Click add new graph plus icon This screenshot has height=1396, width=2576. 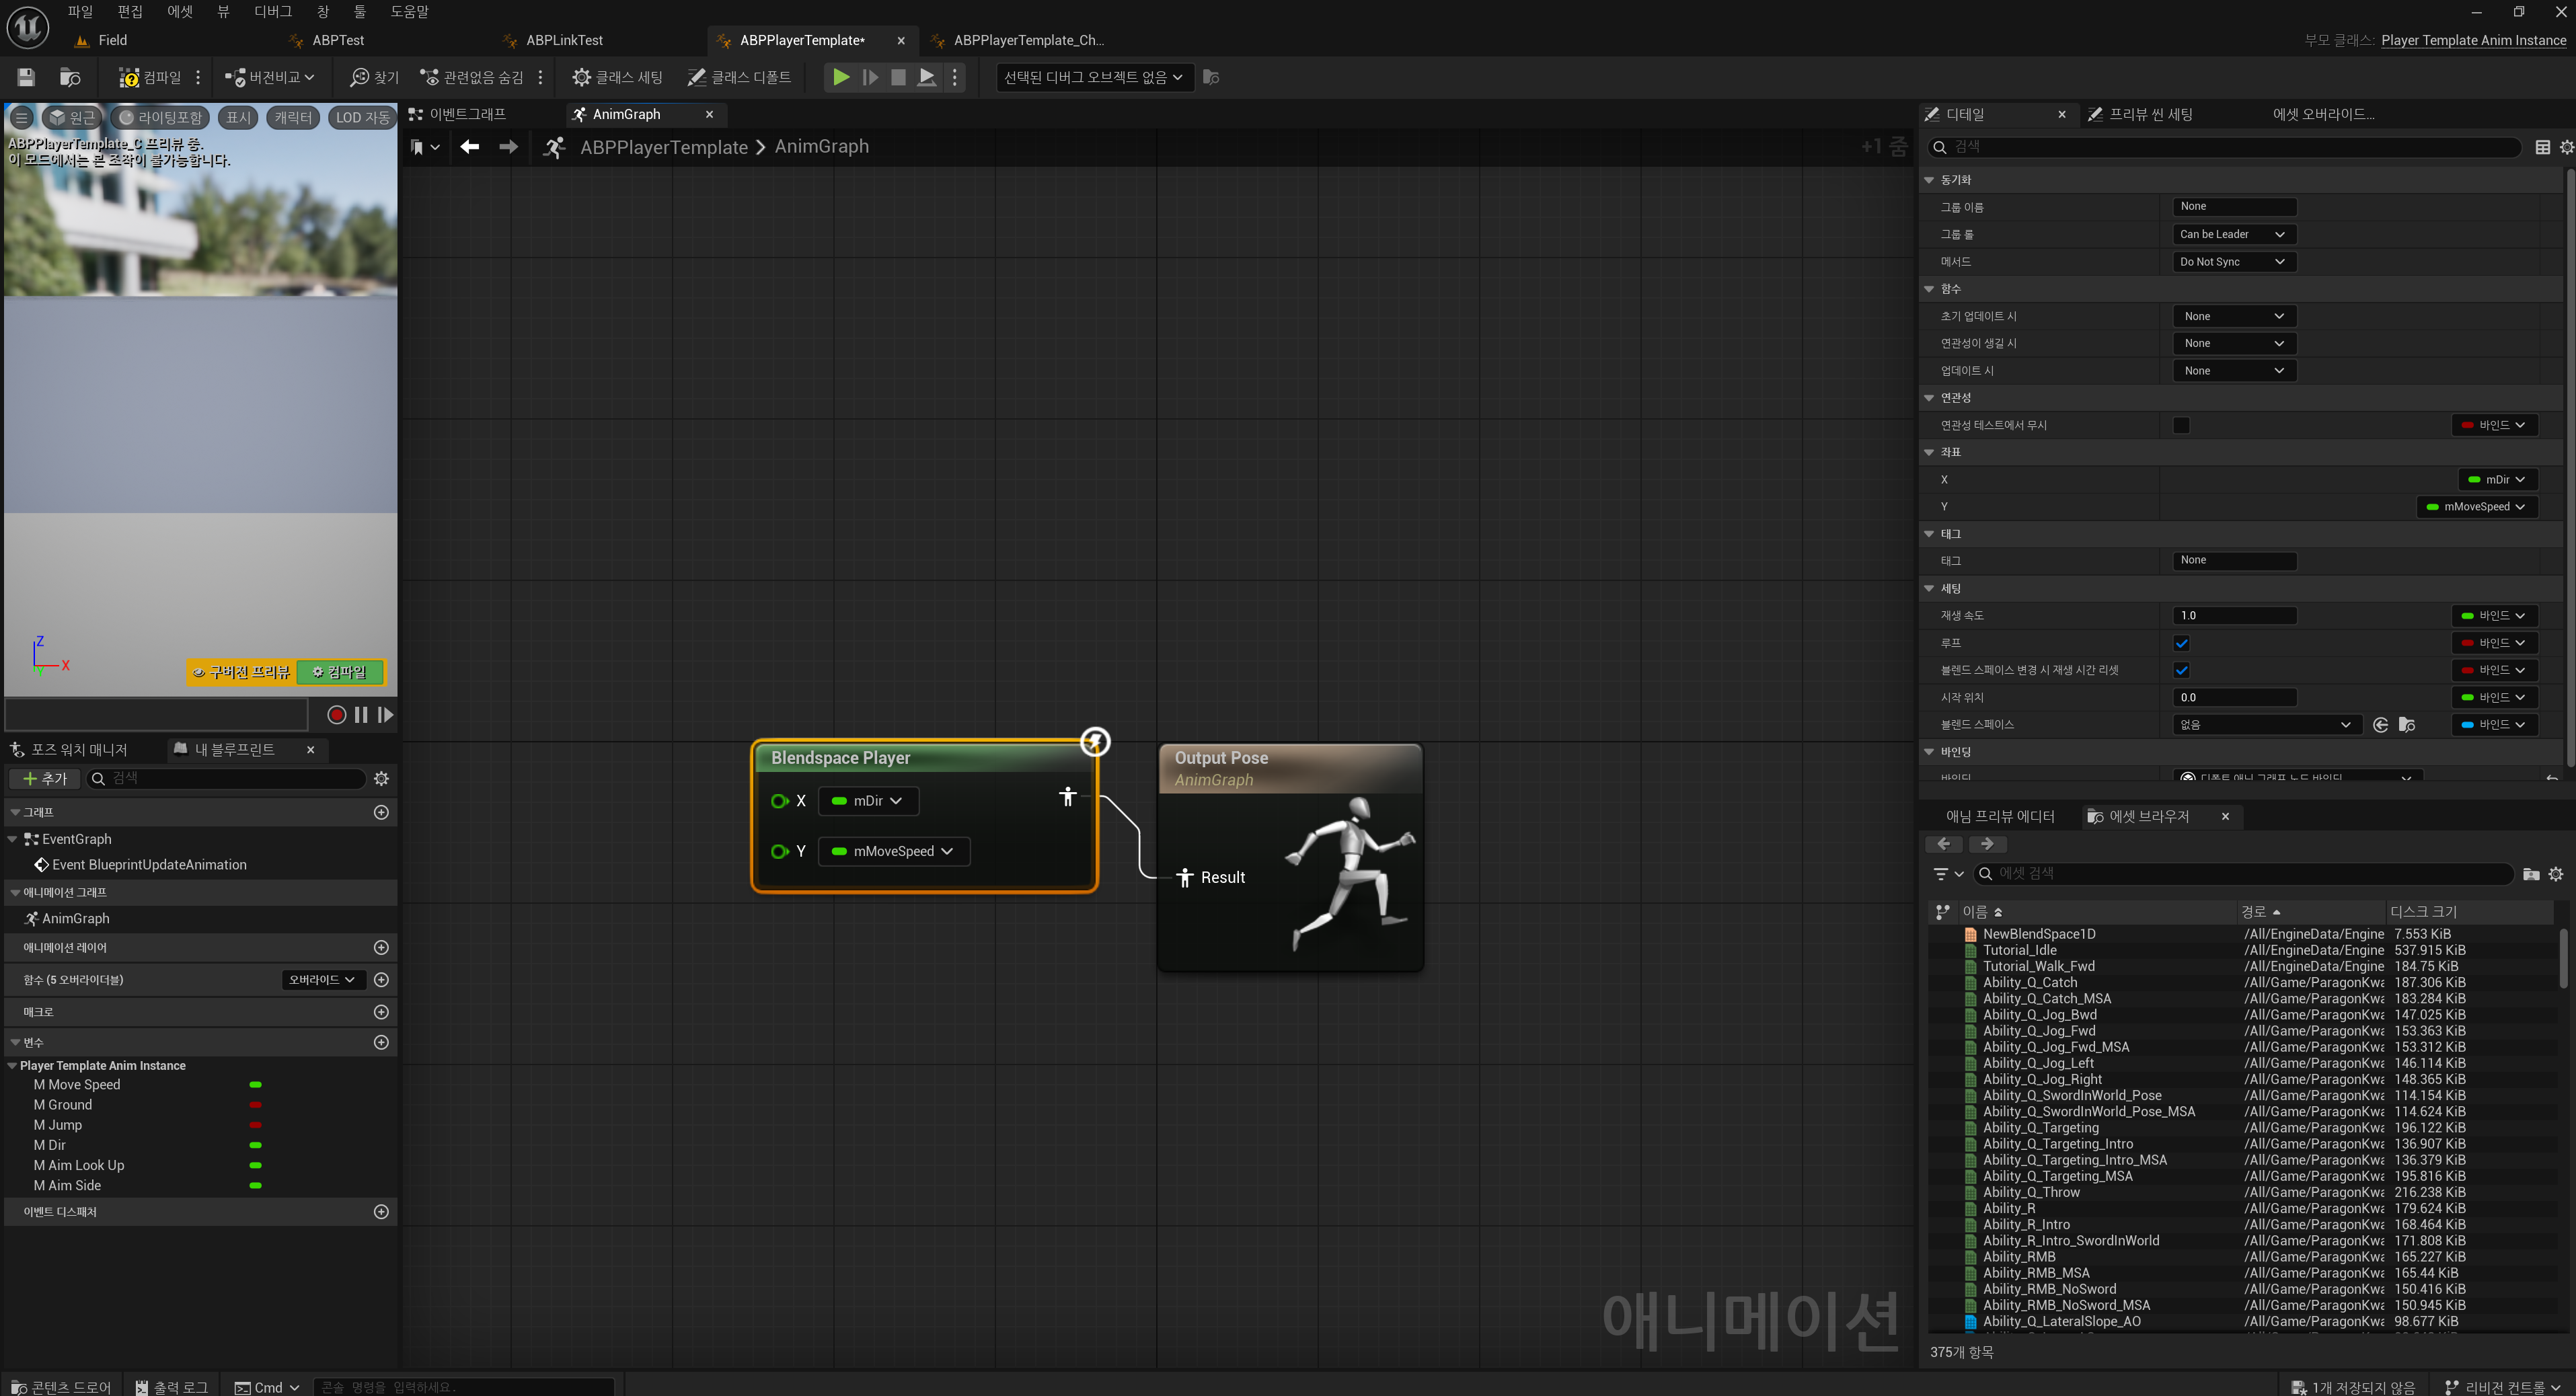(381, 812)
